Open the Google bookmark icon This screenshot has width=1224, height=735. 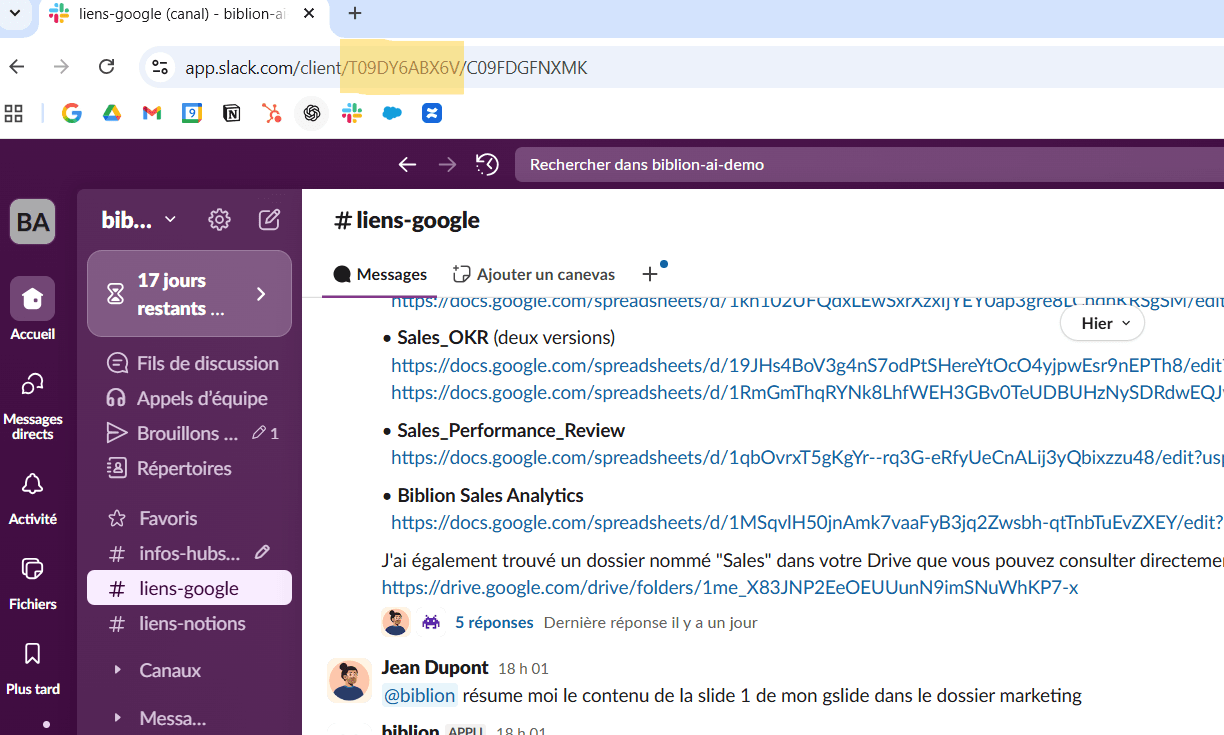point(72,114)
